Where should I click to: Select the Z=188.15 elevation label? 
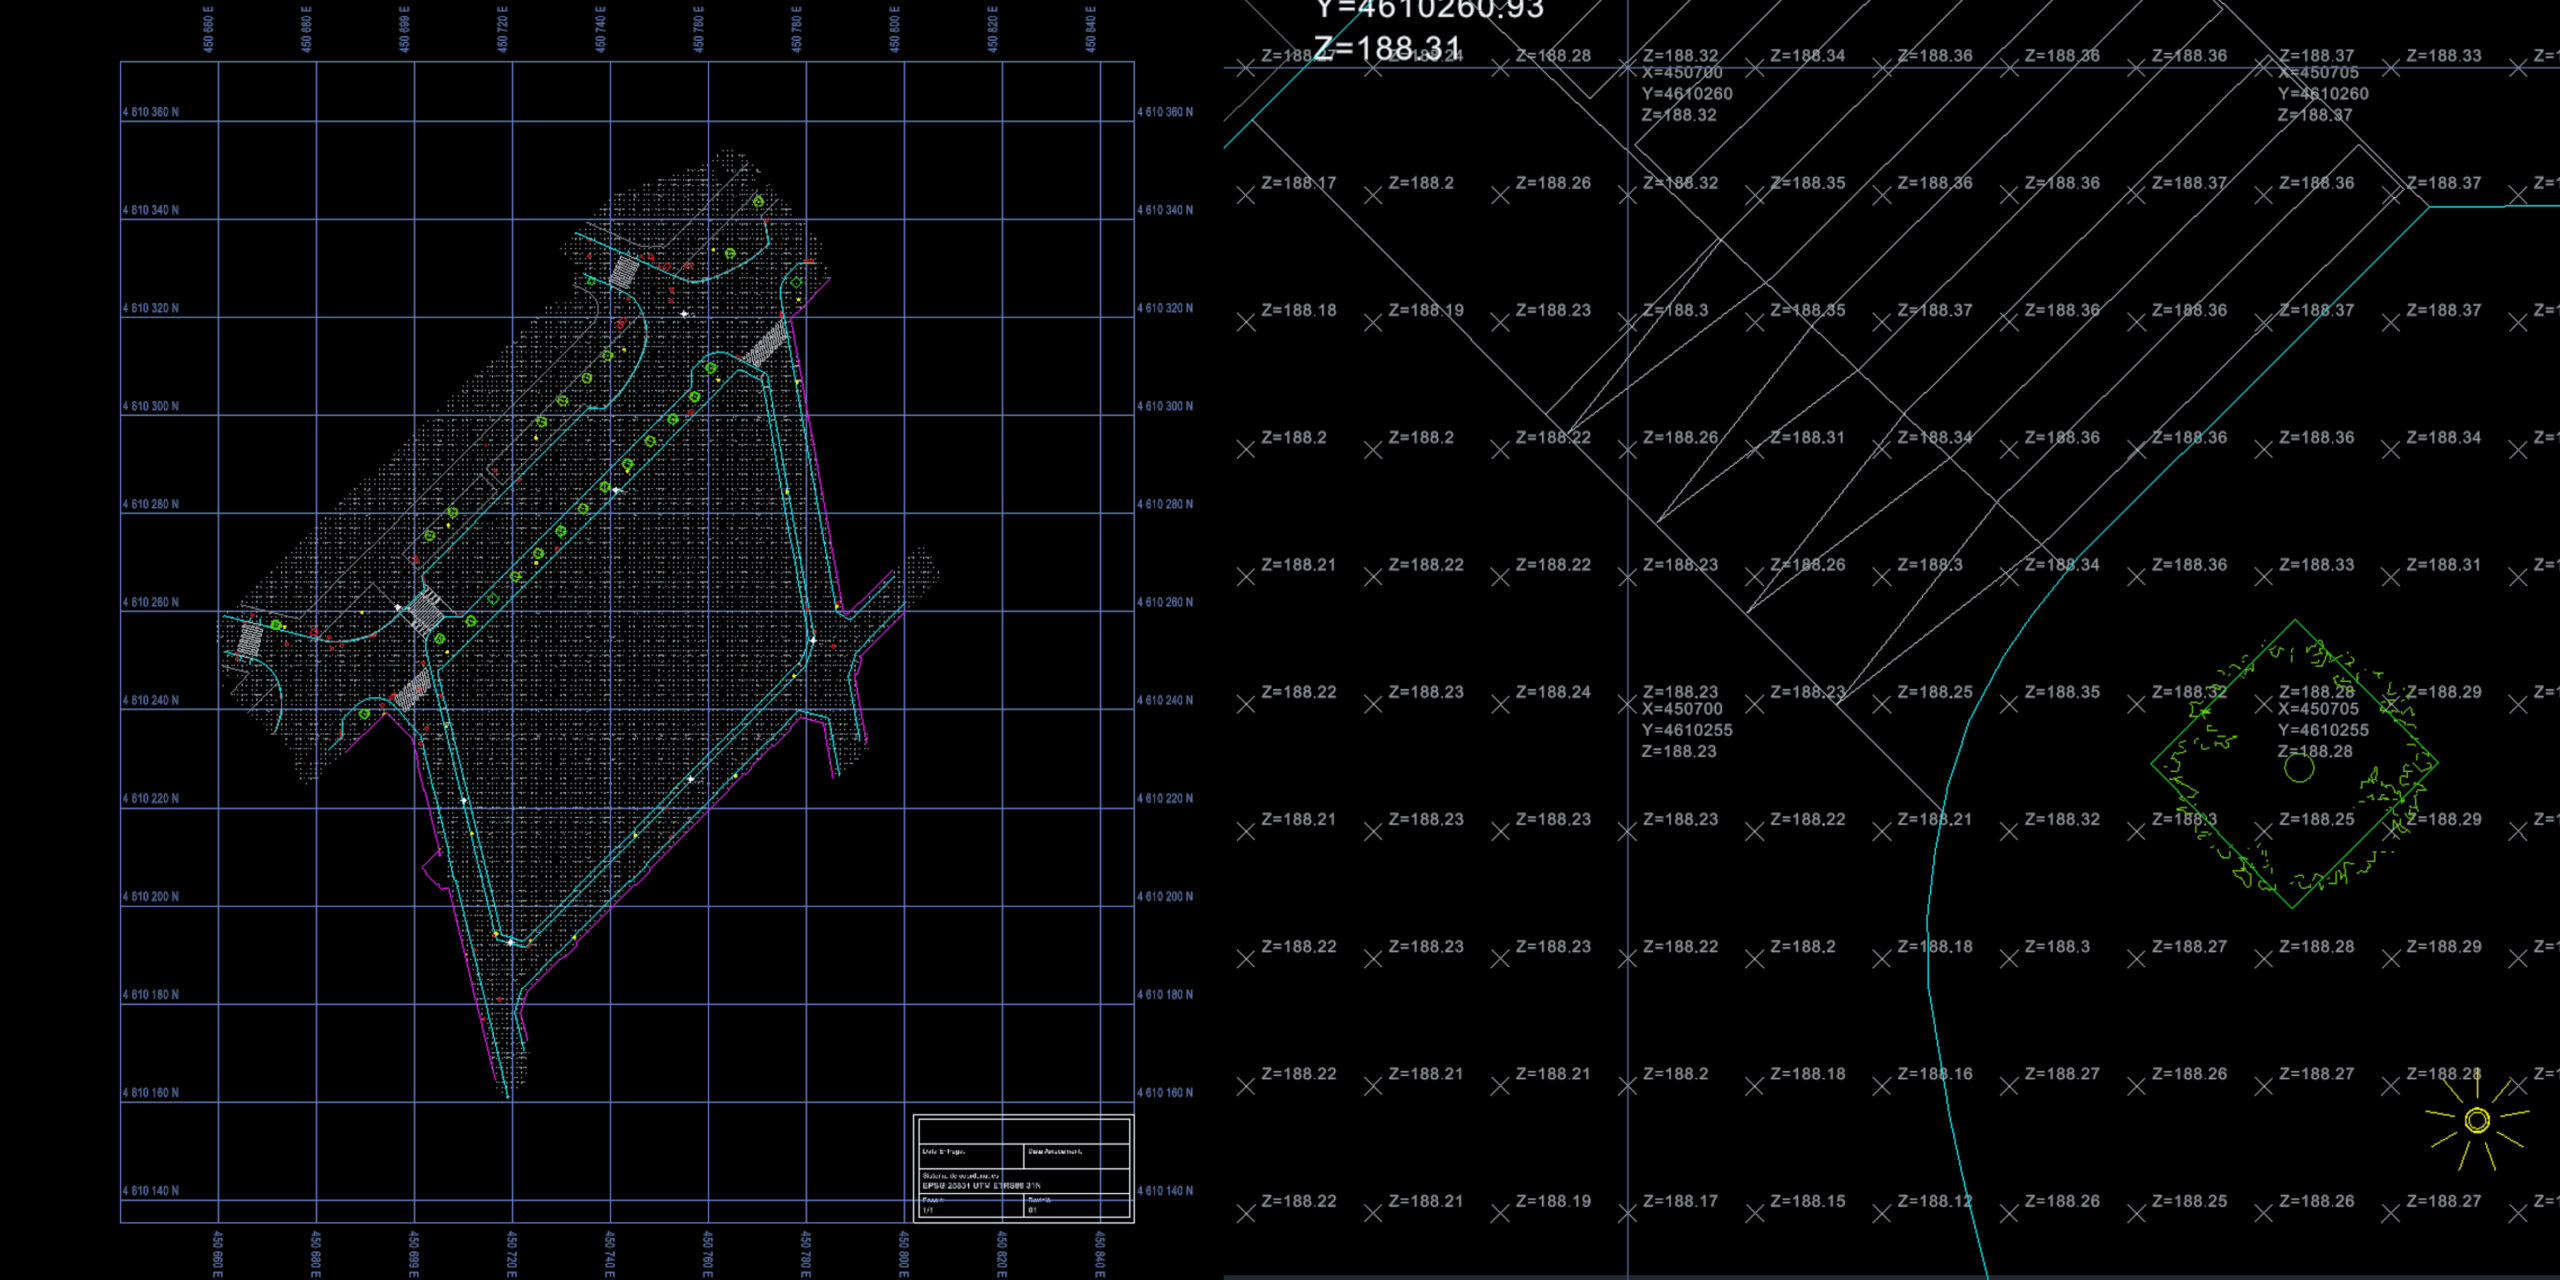tap(1807, 1201)
